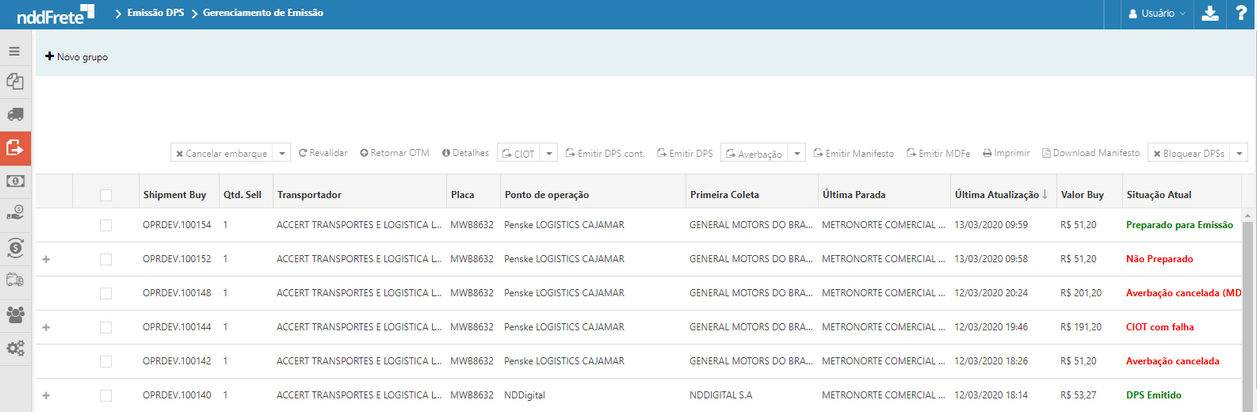
Task: Click the Emissão DPS breadcrumb
Action: [153, 13]
